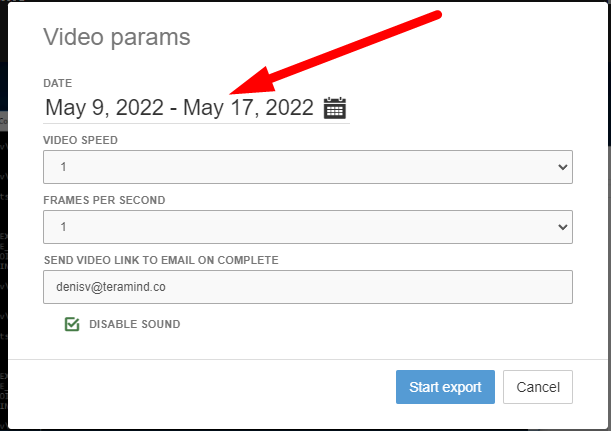611x431 pixels.
Task: Open the Video Speed combo box
Action: click(x=307, y=167)
